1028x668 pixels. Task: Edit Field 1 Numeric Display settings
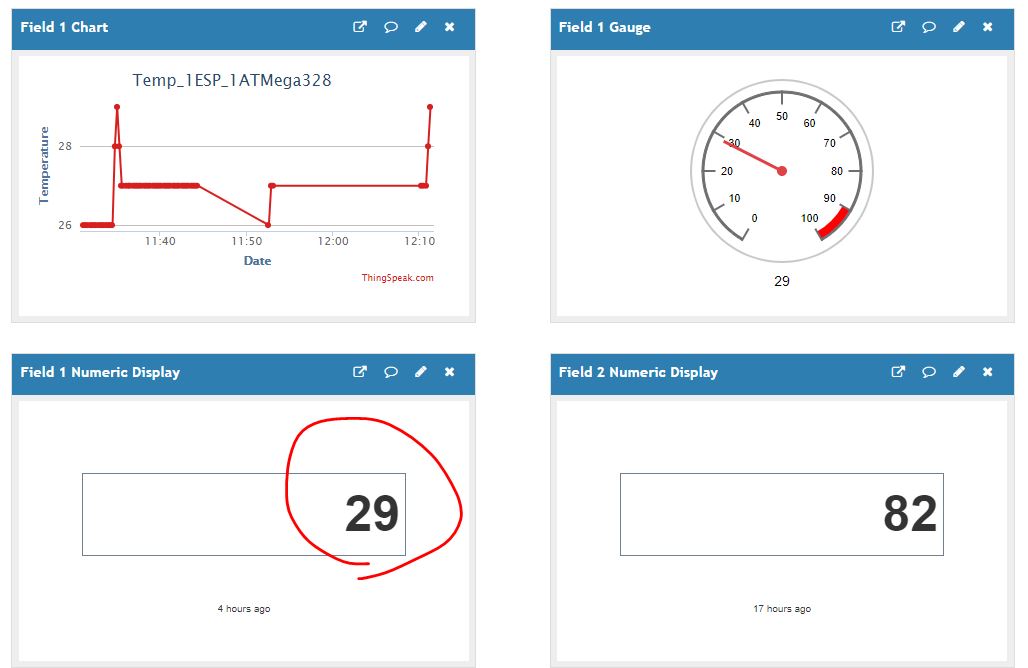click(421, 372)
